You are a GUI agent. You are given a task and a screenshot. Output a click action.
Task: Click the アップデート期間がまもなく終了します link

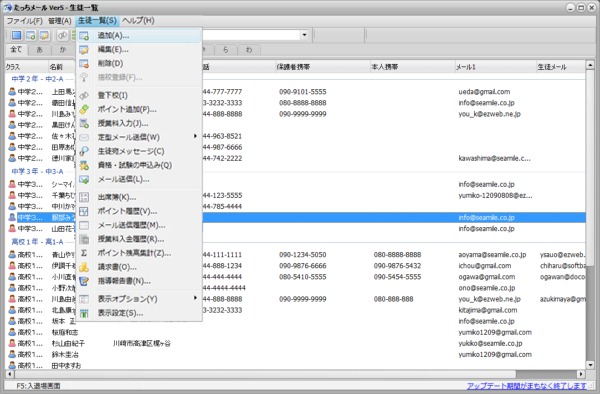[x=527, y=386]
